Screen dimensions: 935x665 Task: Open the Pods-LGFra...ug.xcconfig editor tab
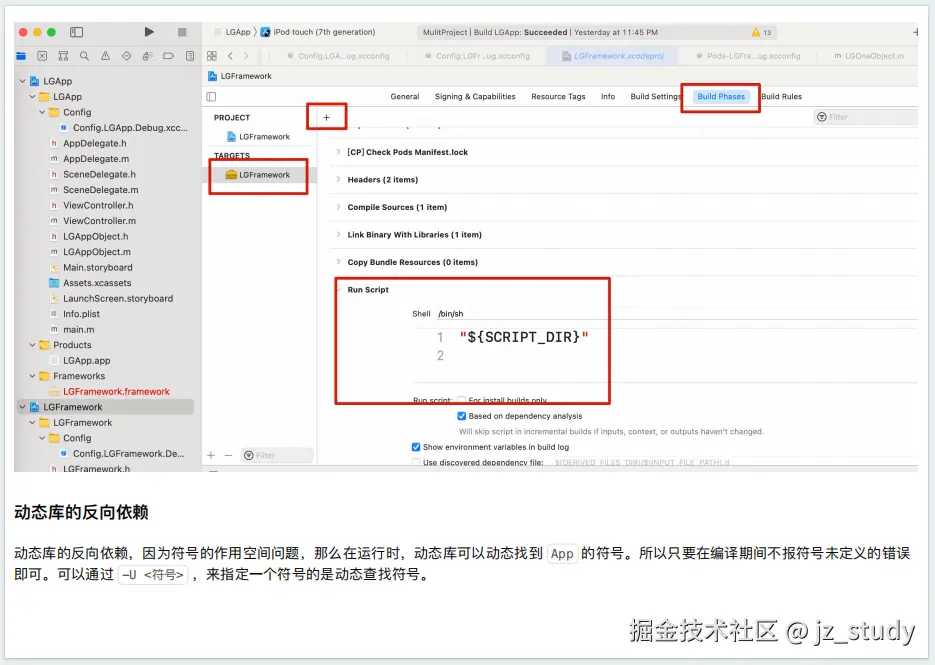pyautogui.click(x=748, y=56)
